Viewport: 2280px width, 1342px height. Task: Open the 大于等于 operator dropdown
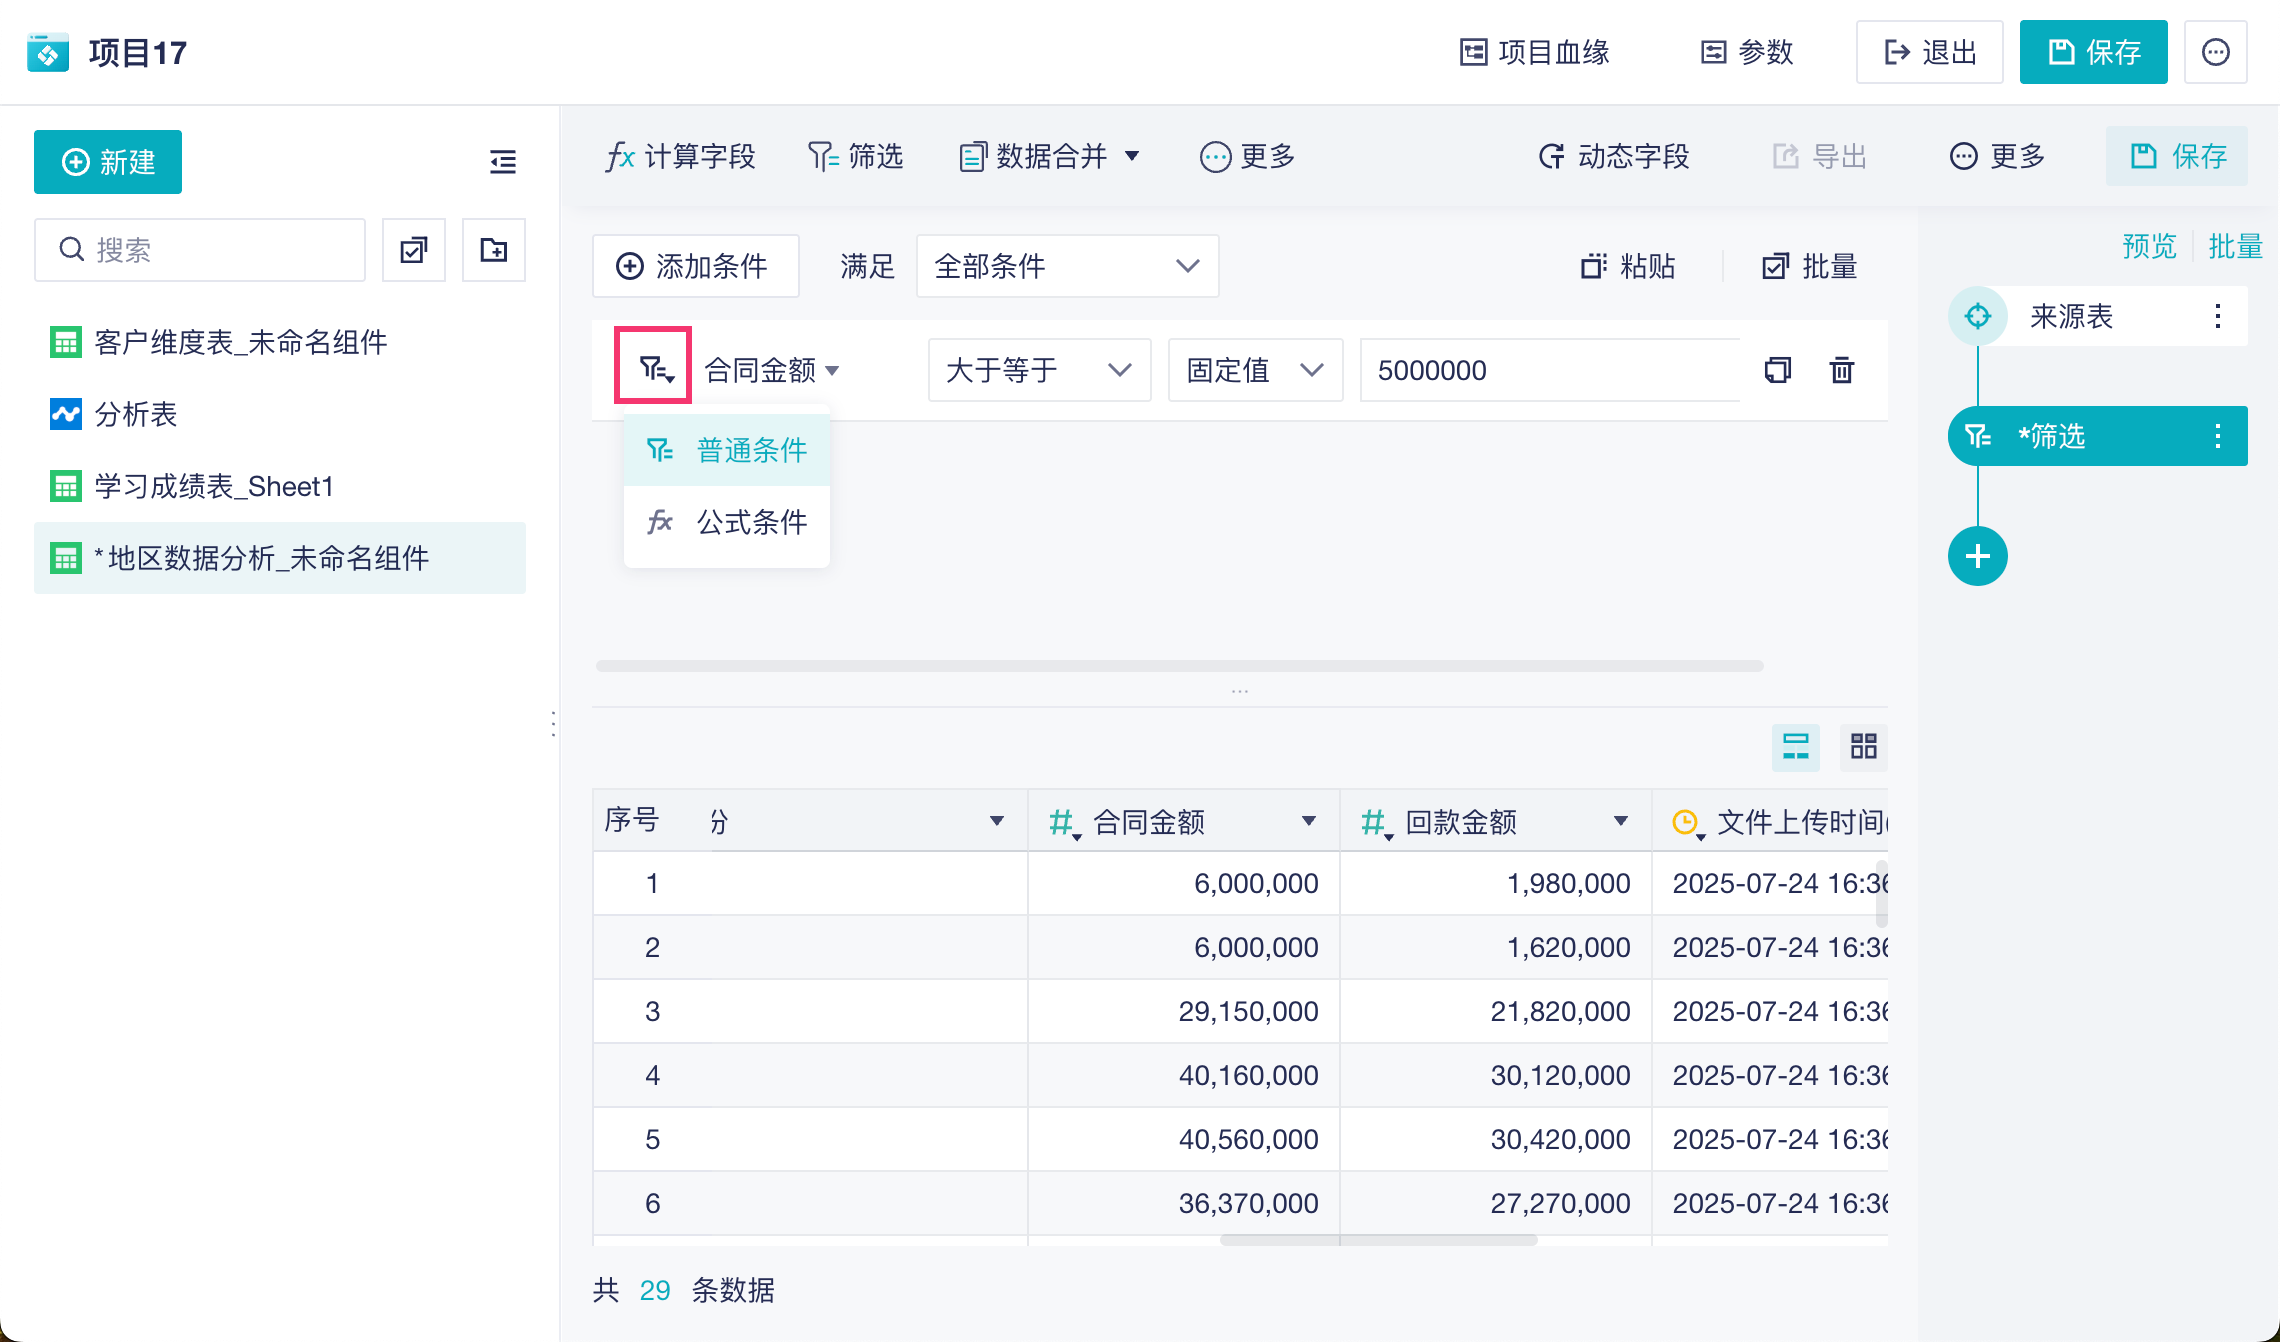1038,370
